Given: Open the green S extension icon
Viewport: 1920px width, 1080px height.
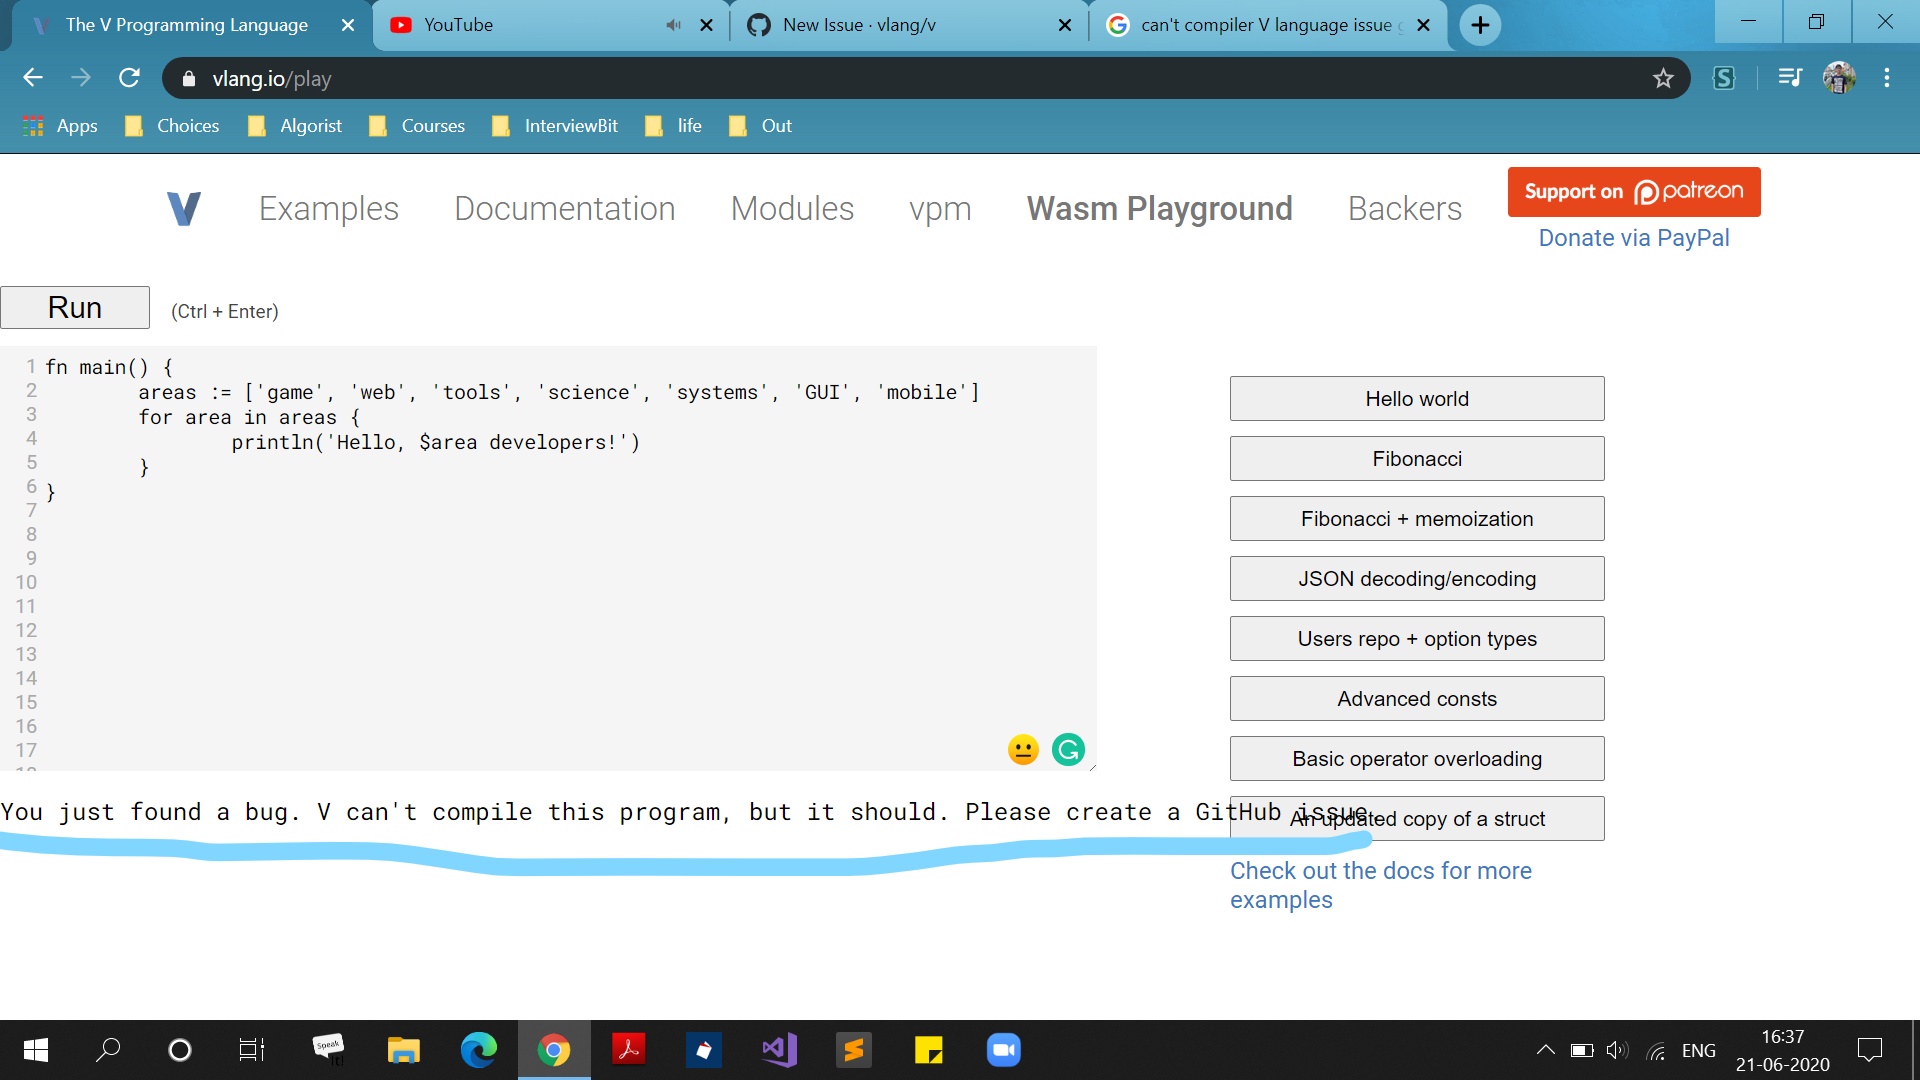Looking at the screenshot, I should (x=1724, y=78).
